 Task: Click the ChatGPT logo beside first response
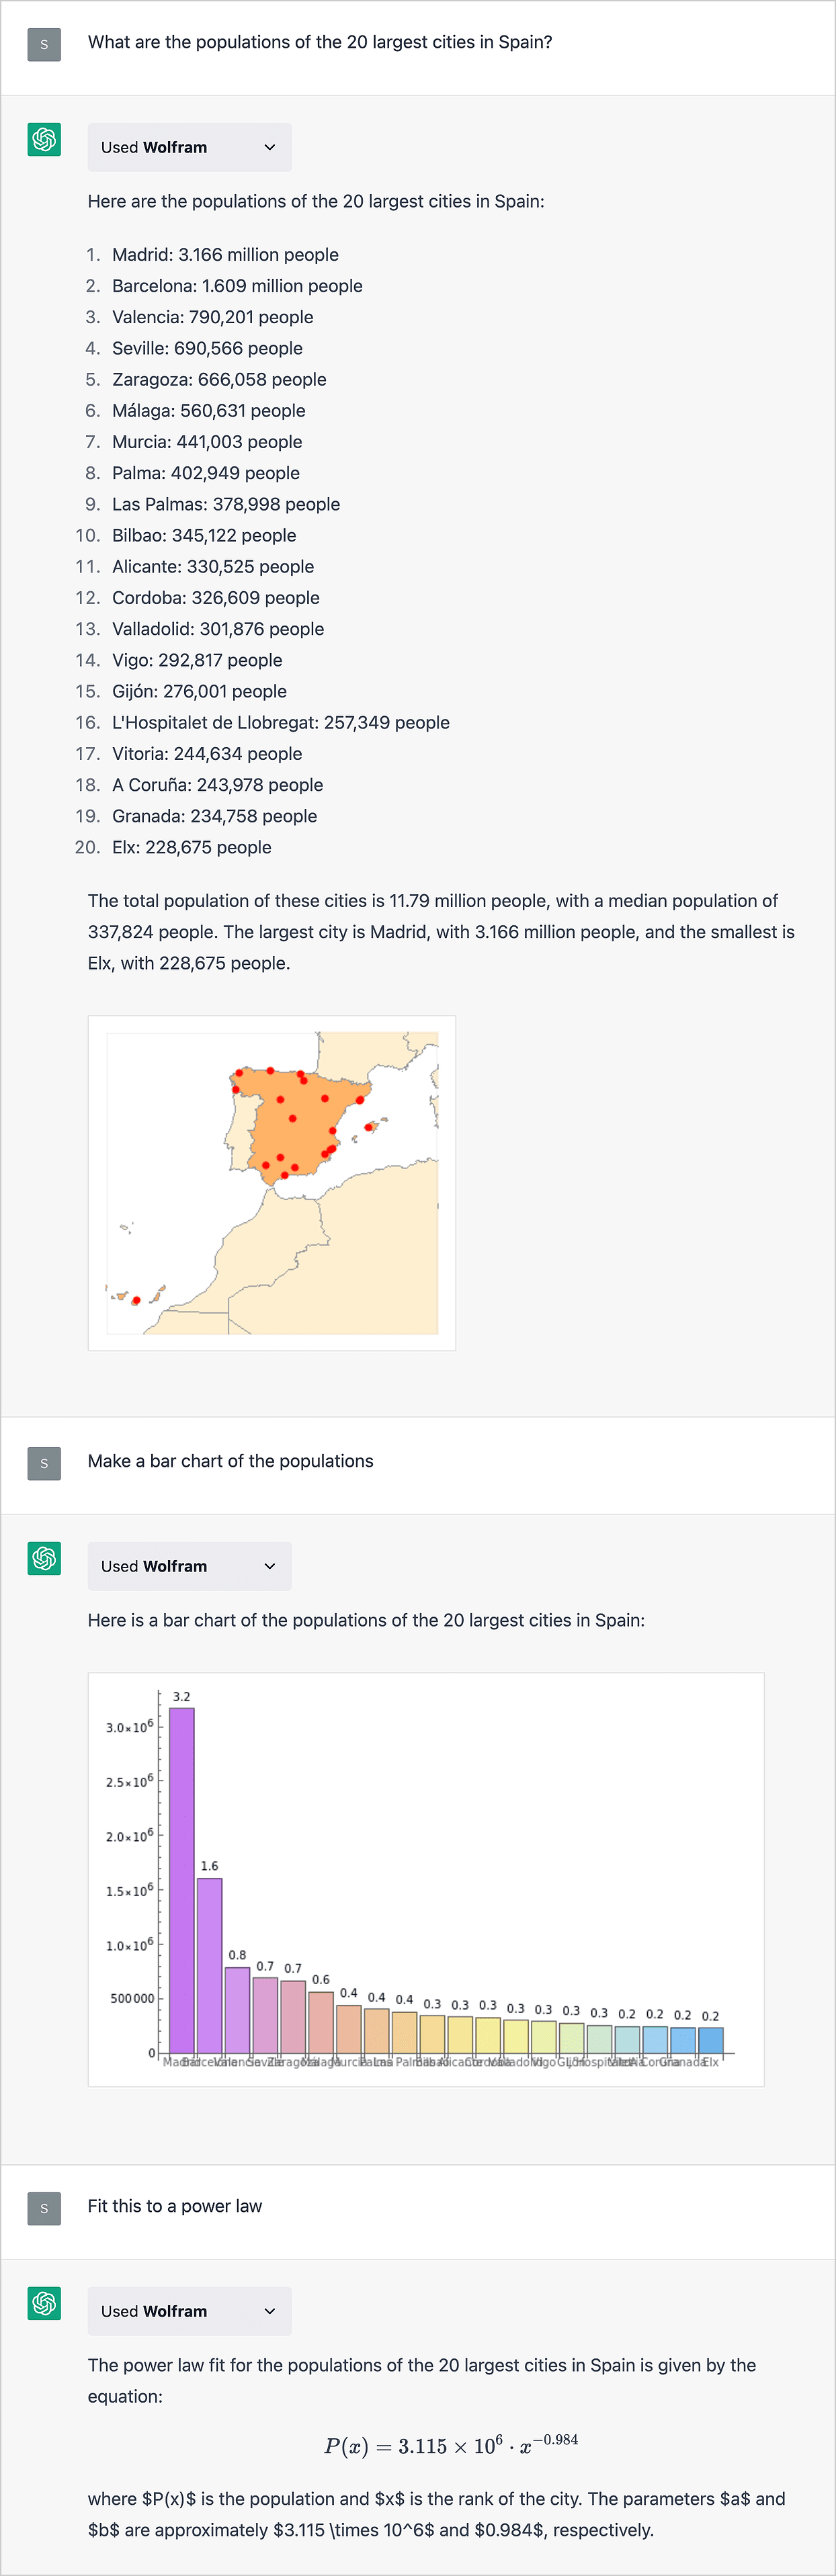44,139
